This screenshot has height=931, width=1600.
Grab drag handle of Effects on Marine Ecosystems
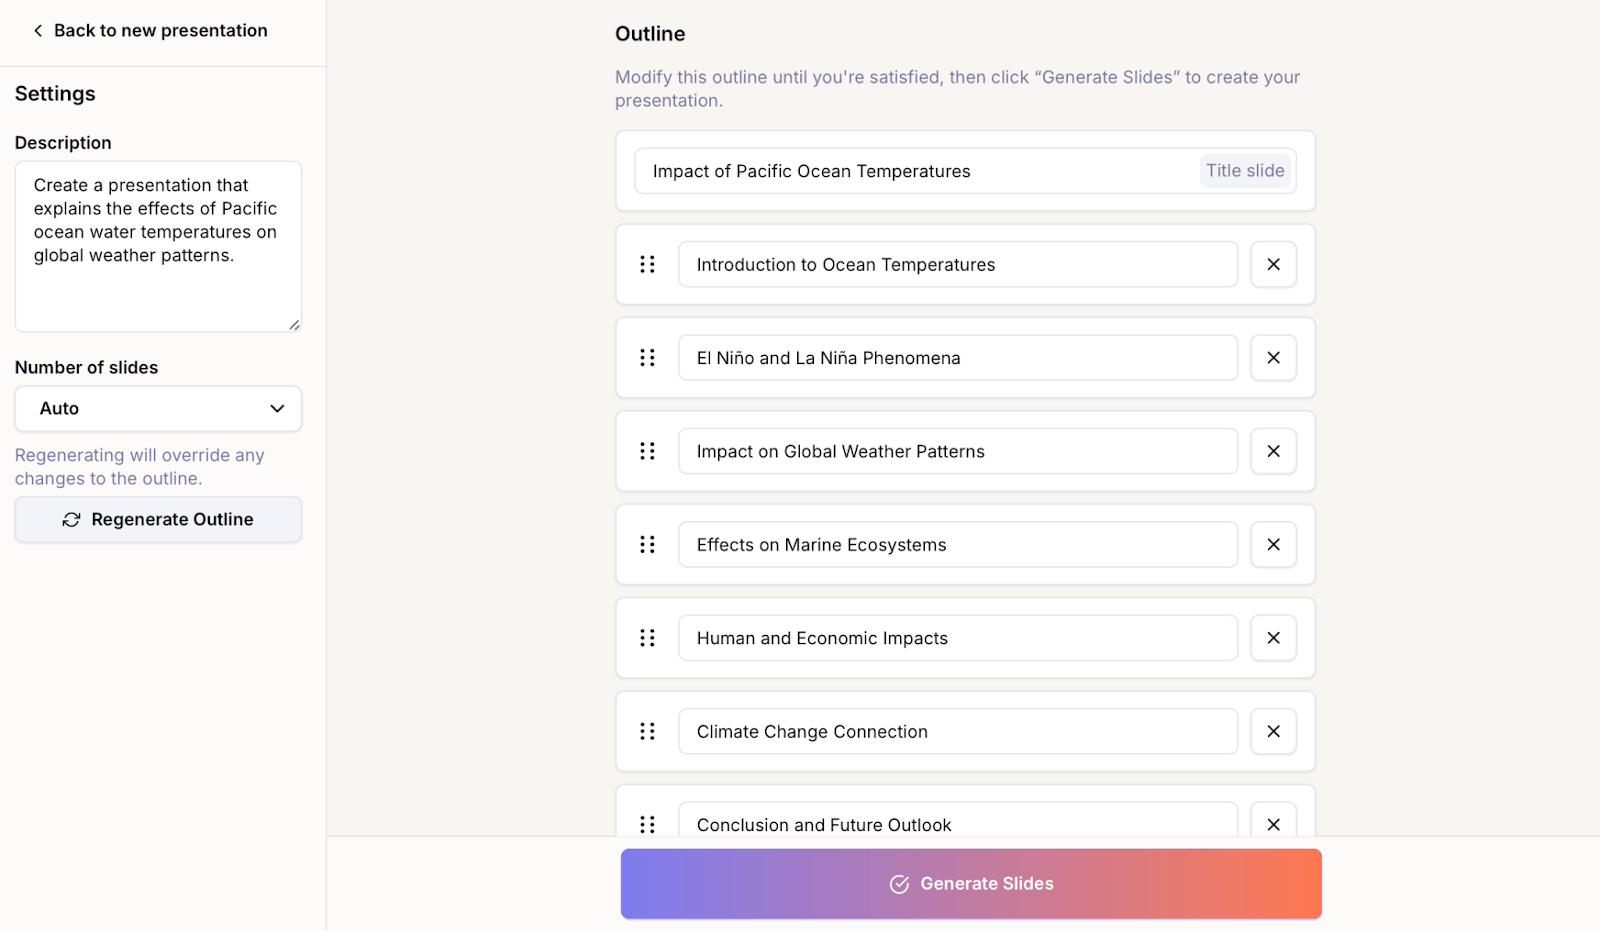648,545
